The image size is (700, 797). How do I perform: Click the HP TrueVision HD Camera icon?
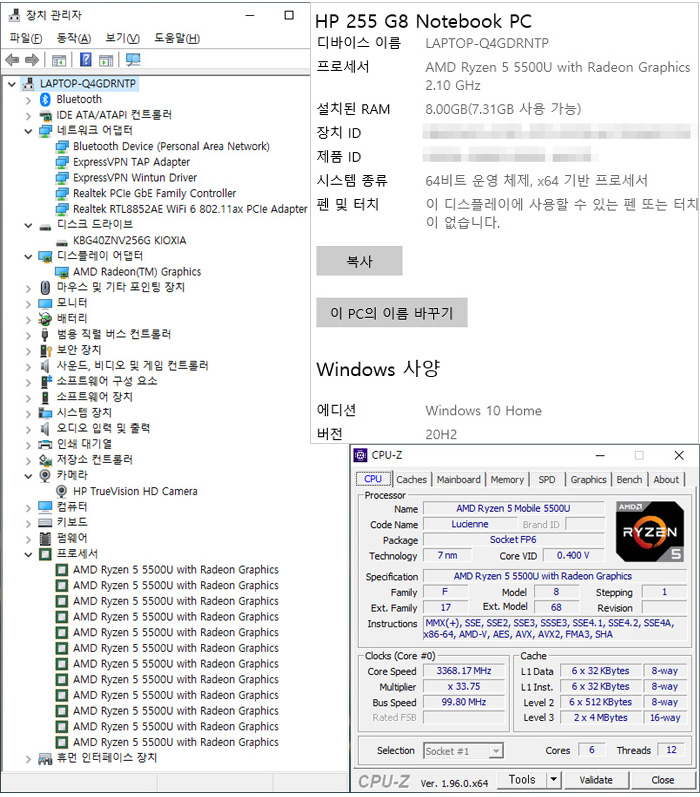62,492
